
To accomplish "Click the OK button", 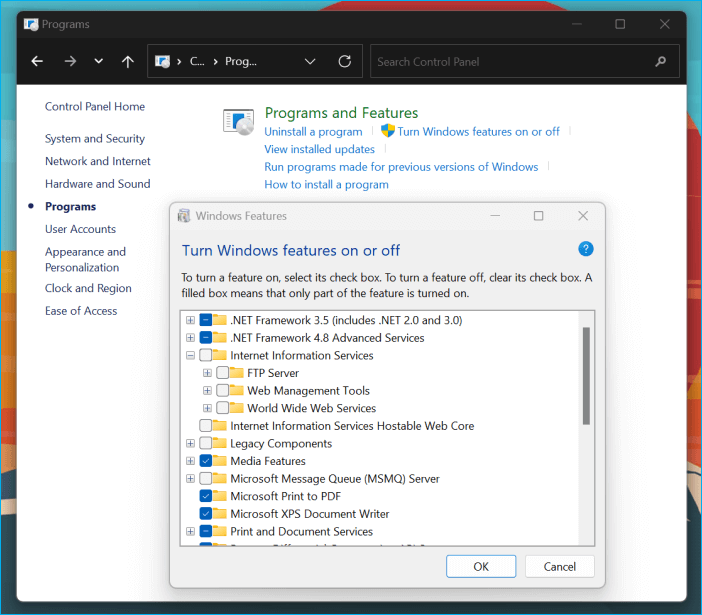I will 481,566.
